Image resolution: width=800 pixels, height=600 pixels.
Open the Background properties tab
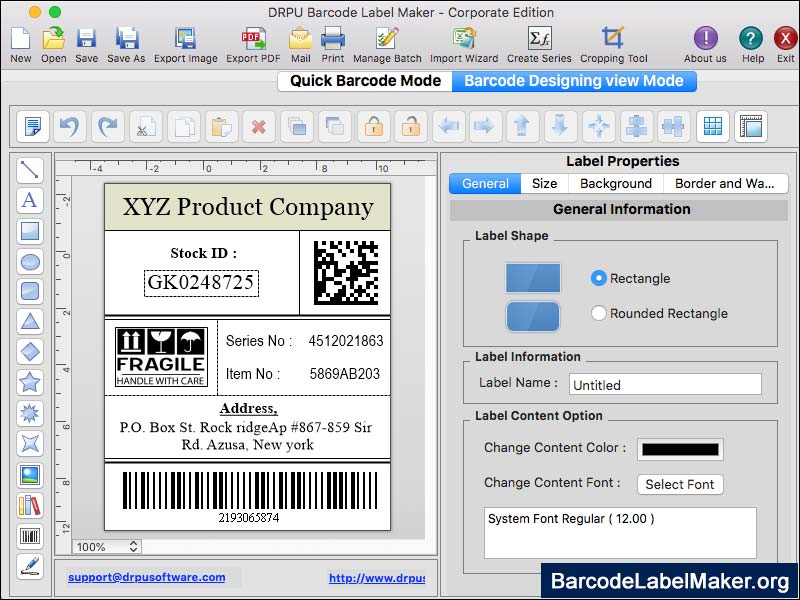pyautogui.click(x=616, y=184)
